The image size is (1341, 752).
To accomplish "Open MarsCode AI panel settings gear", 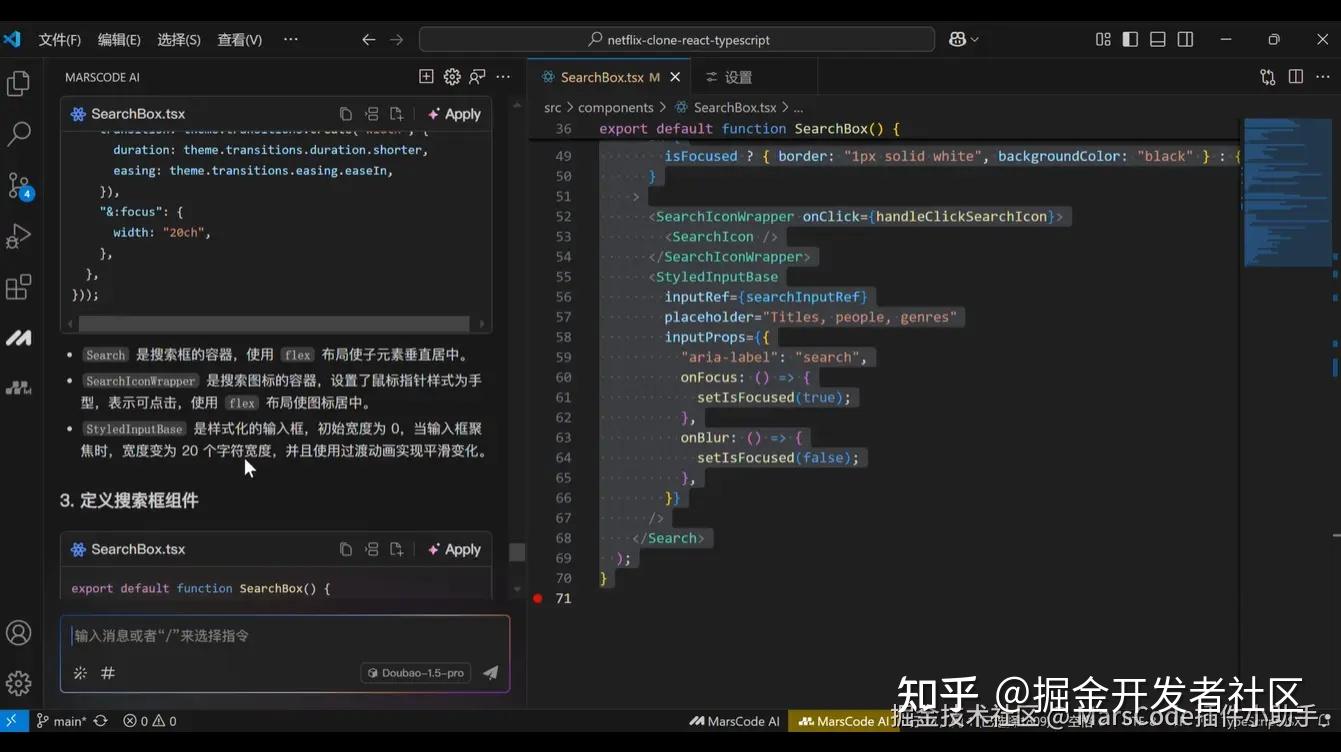I will click(x=452, y=77).
